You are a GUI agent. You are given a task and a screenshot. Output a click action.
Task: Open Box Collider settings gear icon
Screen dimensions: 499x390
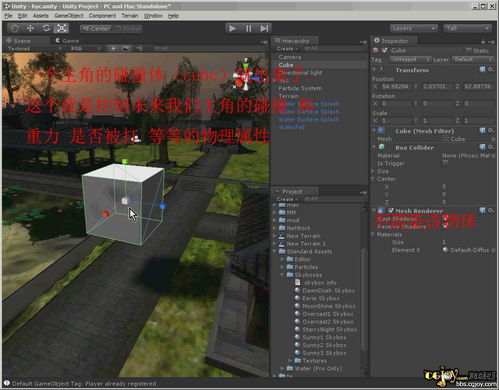[491, 147]
